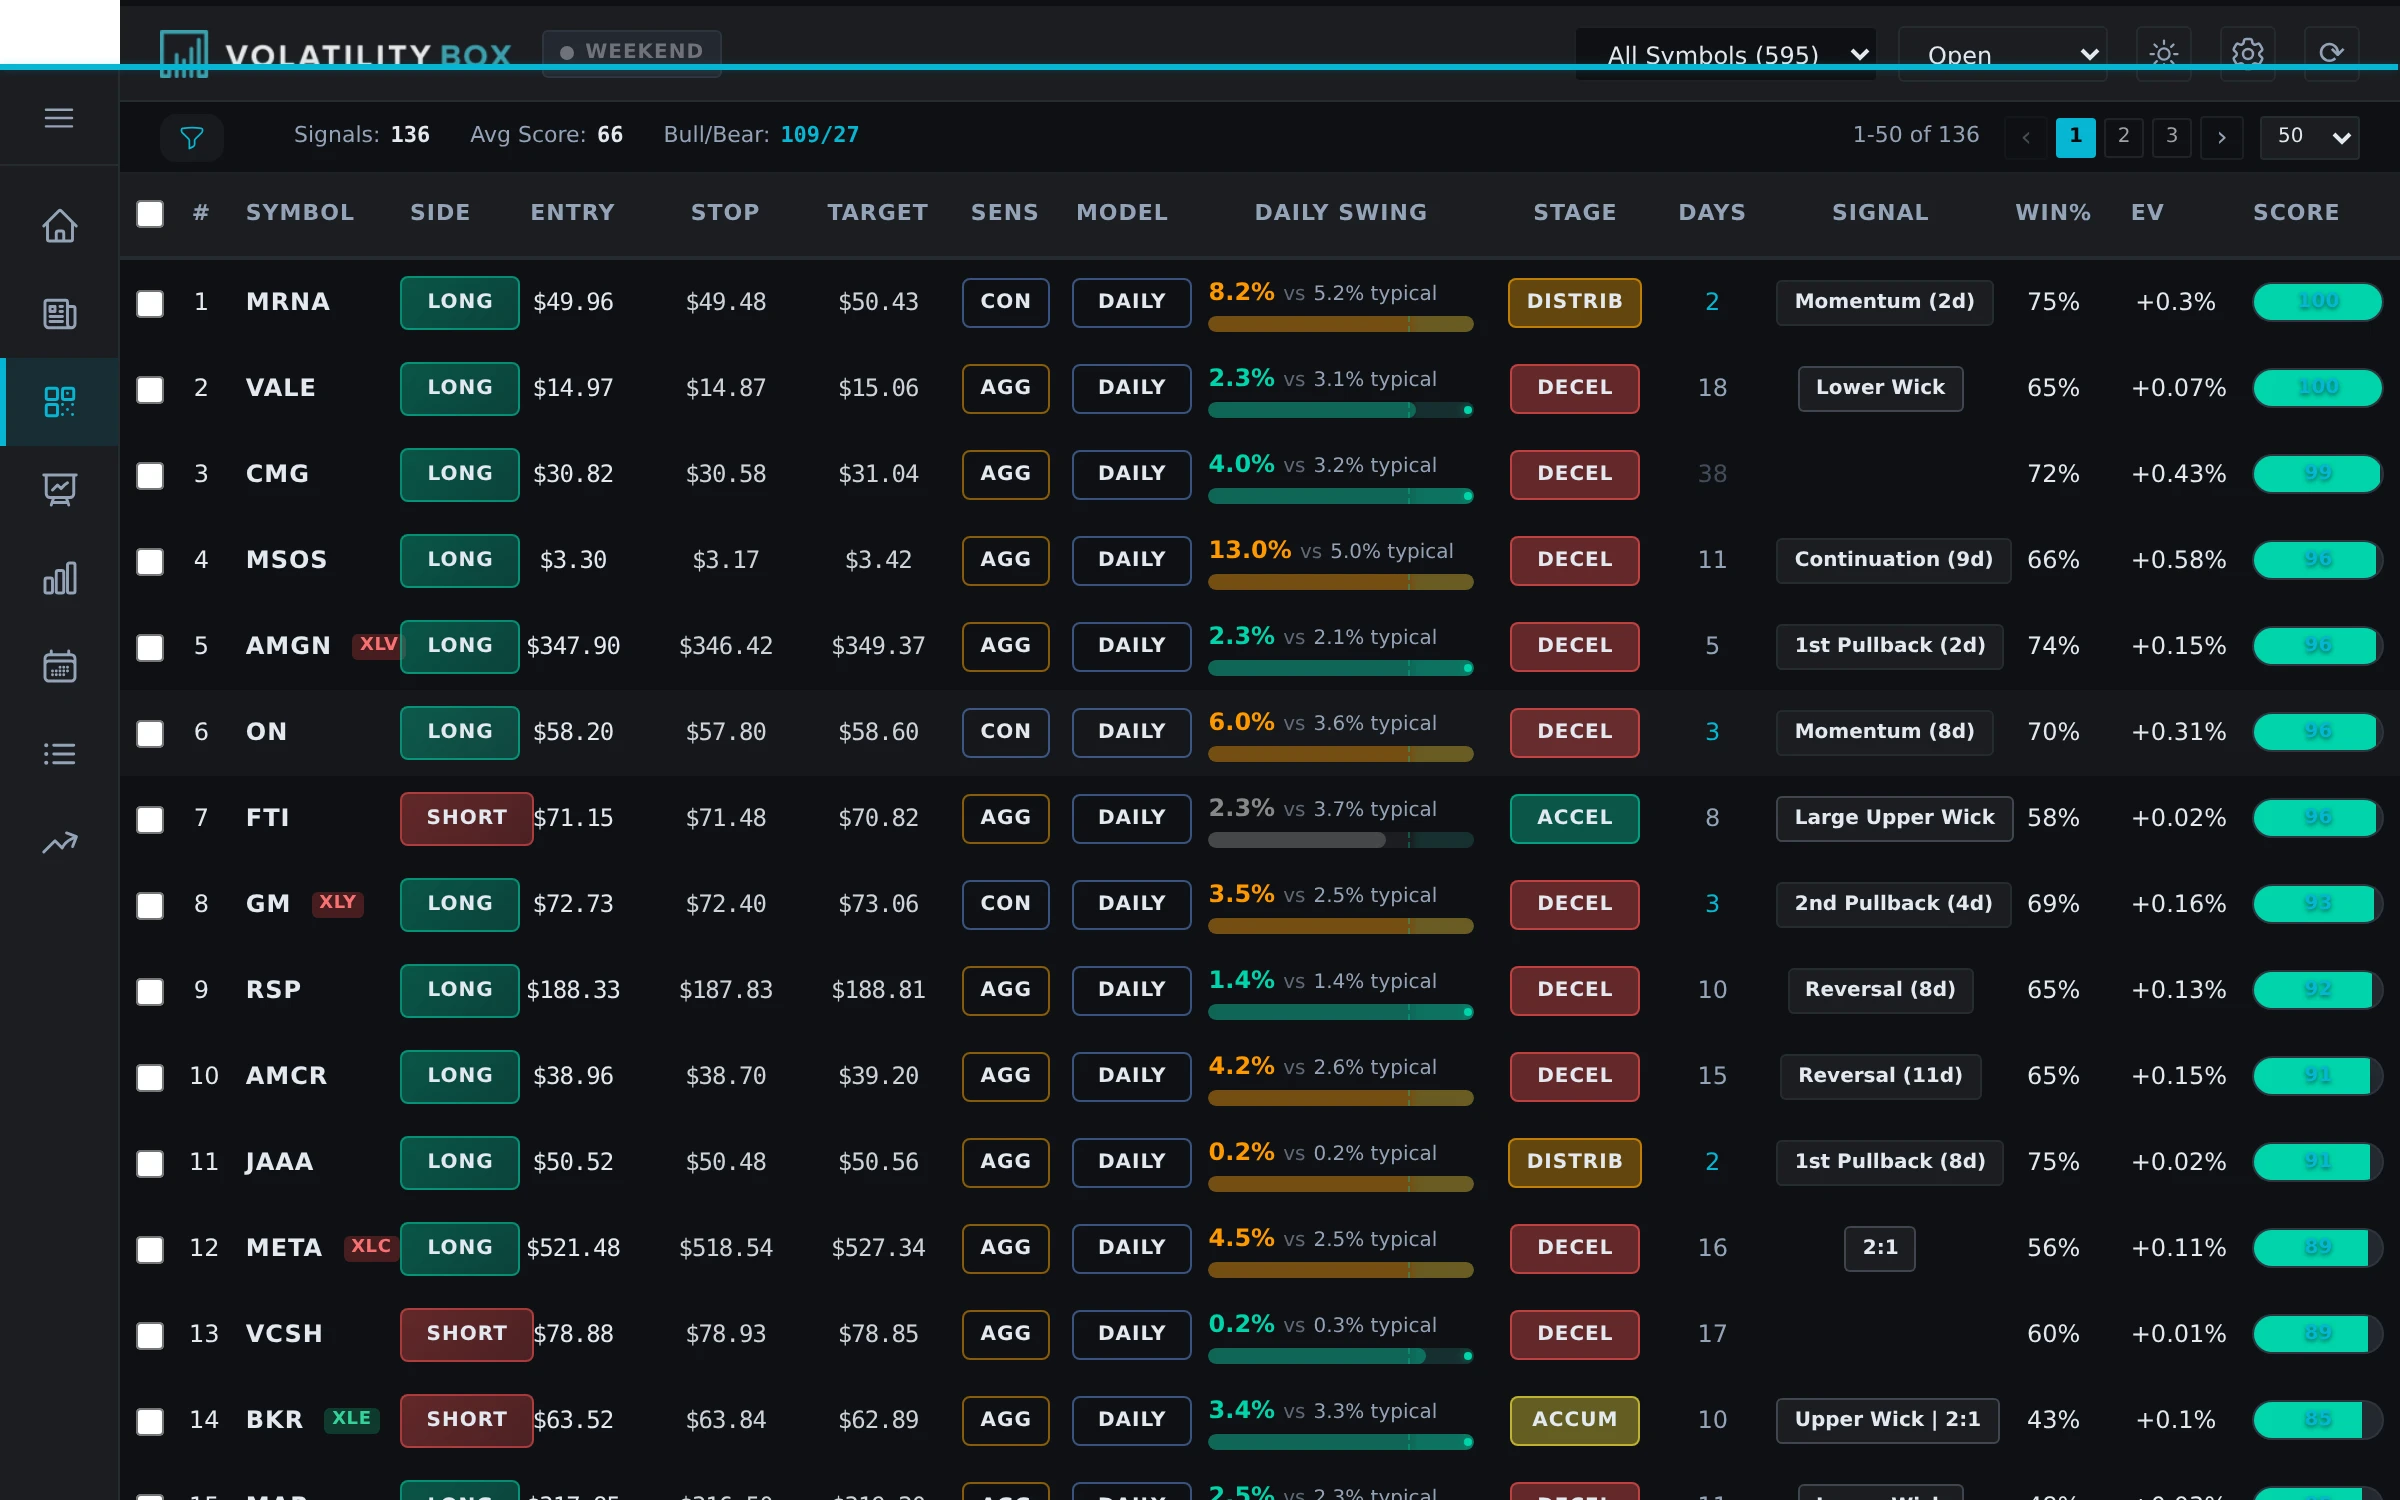Sort by WIN% column header
2400x1500 pixels.
[2052, 212]
